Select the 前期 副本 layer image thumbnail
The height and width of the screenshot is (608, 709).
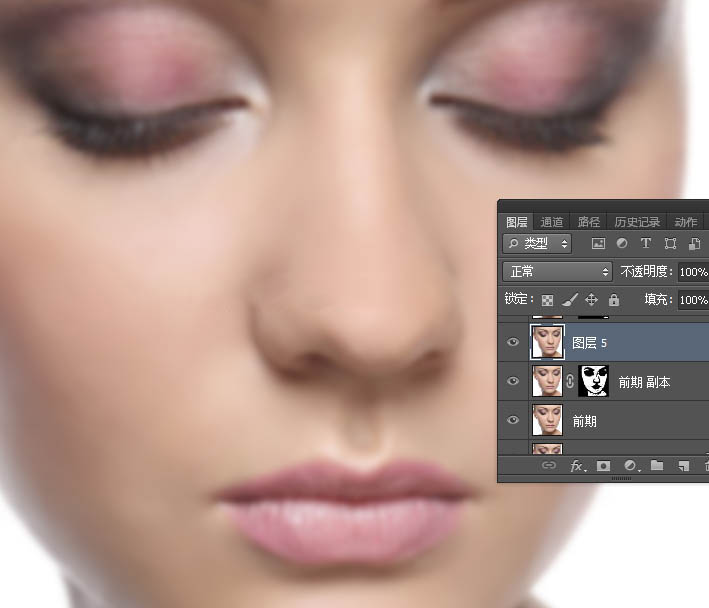tap(547, 381)
